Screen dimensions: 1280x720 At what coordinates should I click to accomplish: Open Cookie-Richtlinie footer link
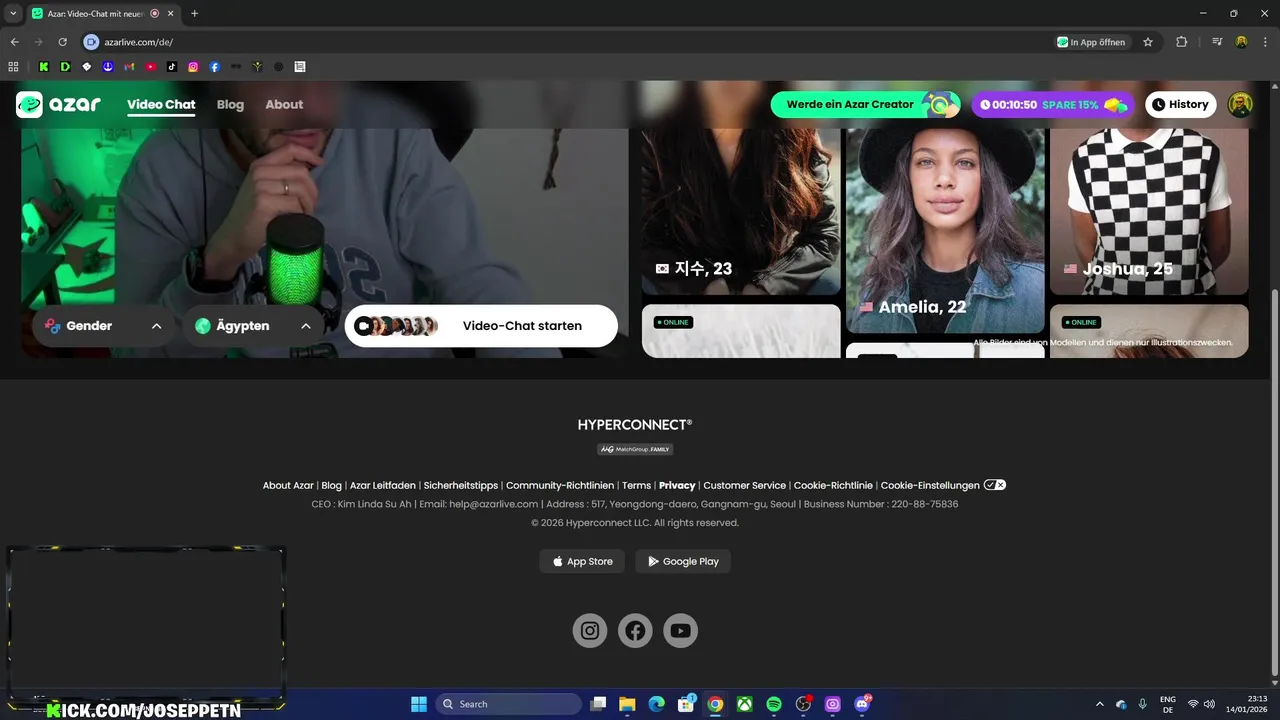833,485
